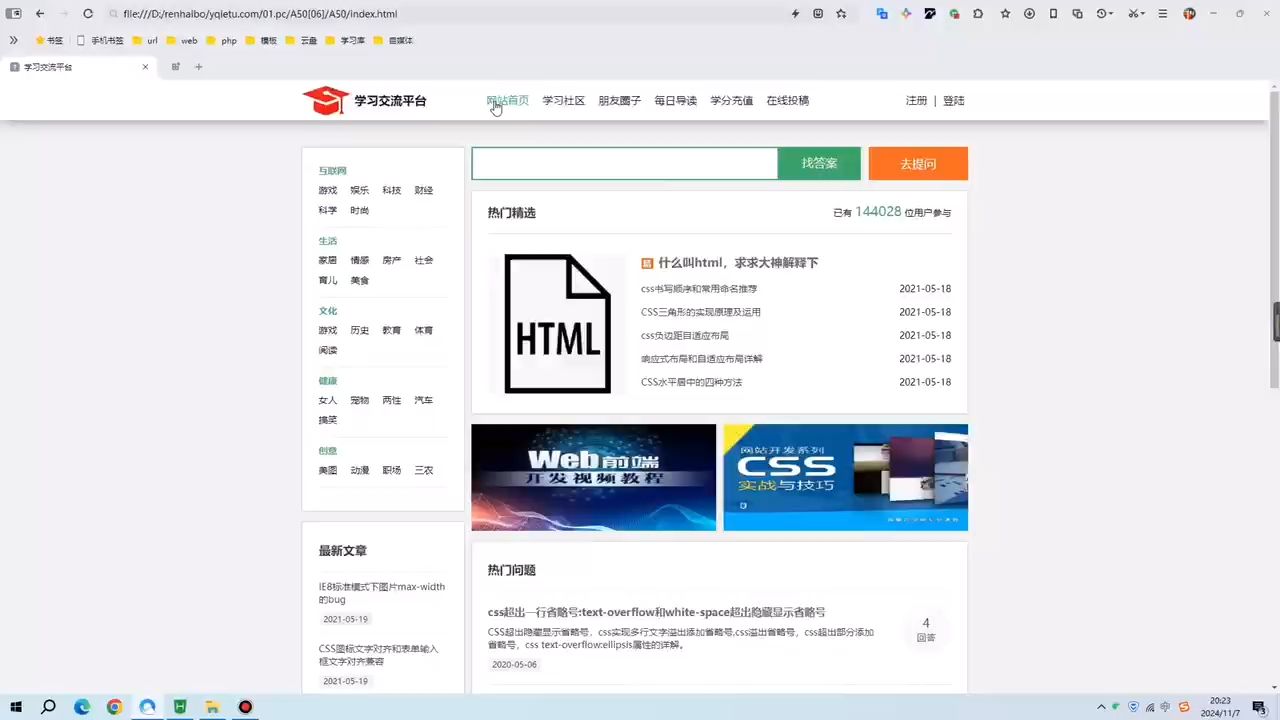The image size is (1280, 720).
Task: Click the user profile avatar
Action: point(1189,14)
